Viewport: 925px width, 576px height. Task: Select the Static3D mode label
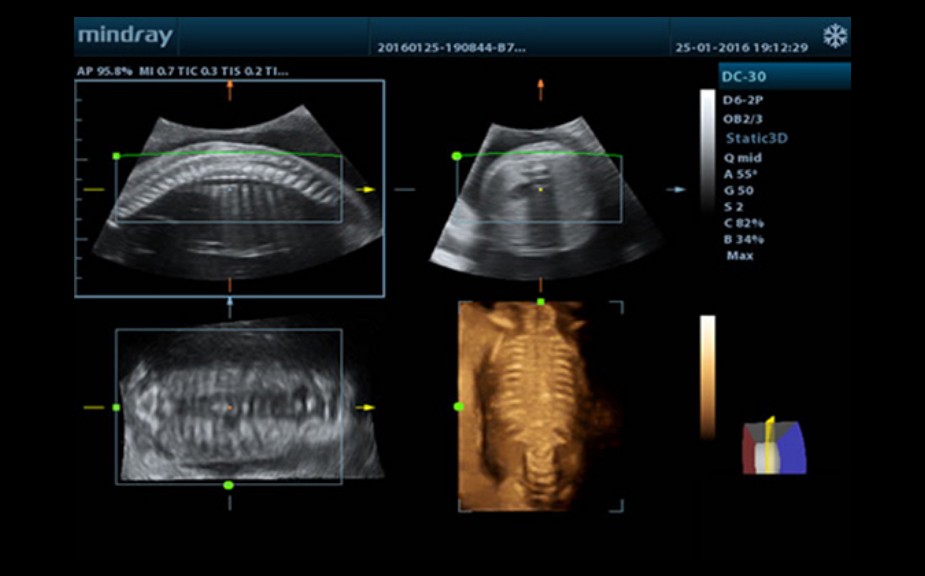click(756, 139)
